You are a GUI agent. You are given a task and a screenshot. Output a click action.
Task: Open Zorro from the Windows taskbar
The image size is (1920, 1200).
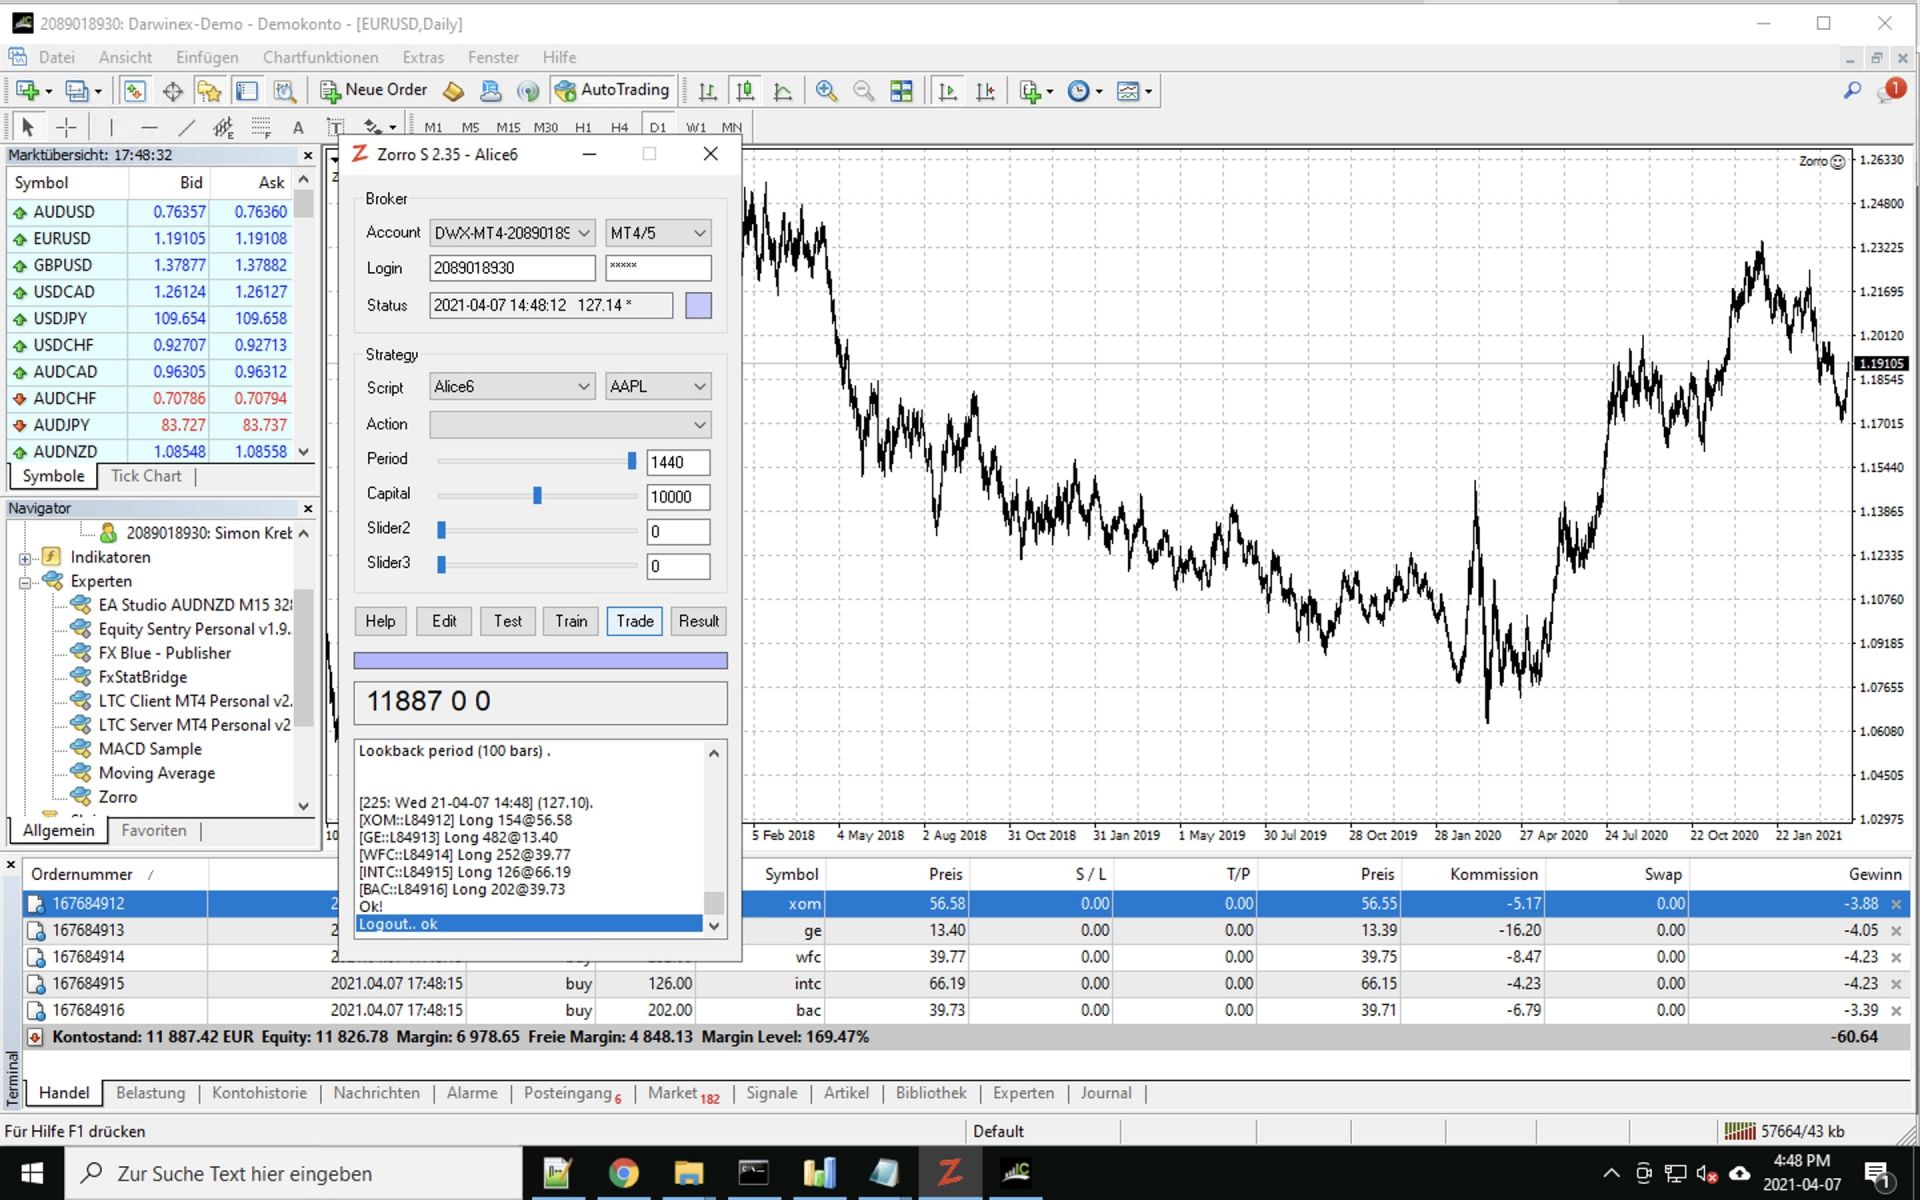tap(949, 1172)
